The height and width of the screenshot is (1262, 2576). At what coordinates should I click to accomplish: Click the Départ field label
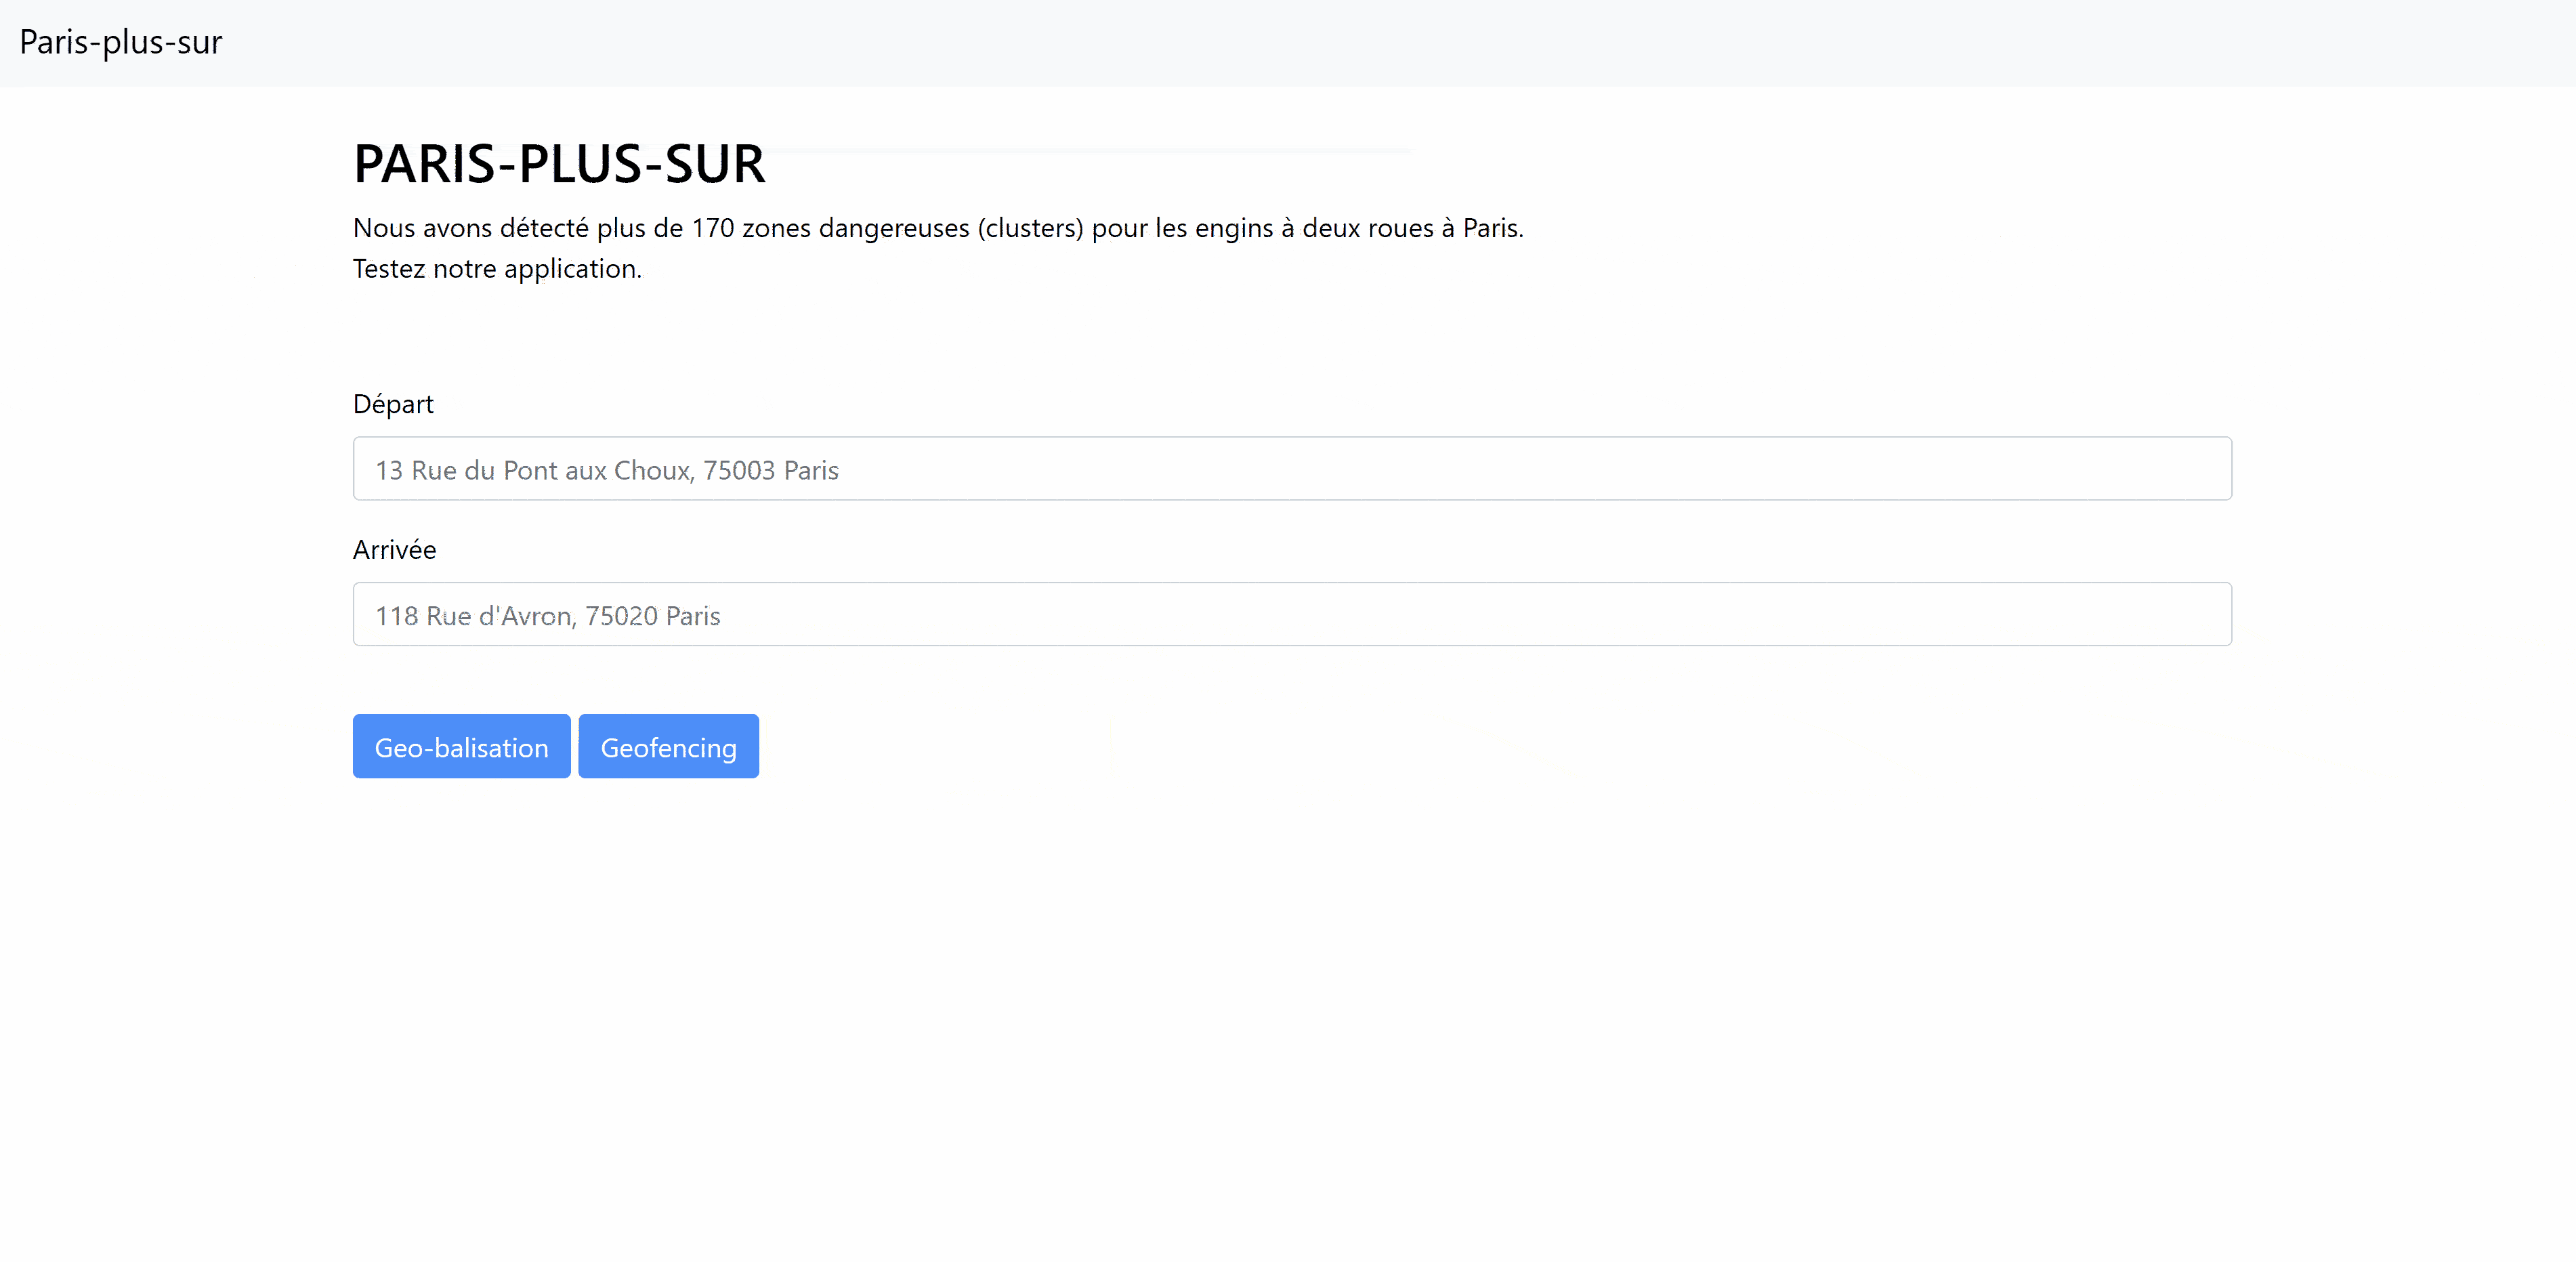pyautogui.click(x=393, y=404)
